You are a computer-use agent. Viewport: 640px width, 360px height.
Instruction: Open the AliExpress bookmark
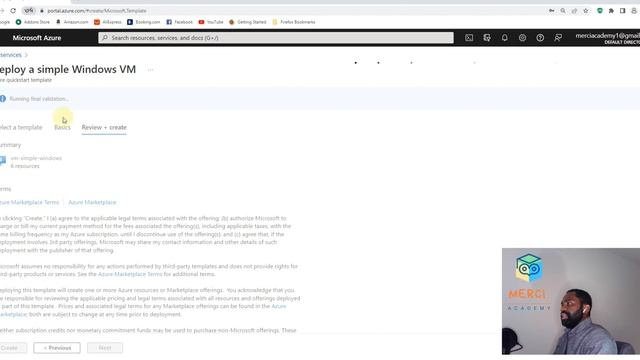tap(108, 22)
